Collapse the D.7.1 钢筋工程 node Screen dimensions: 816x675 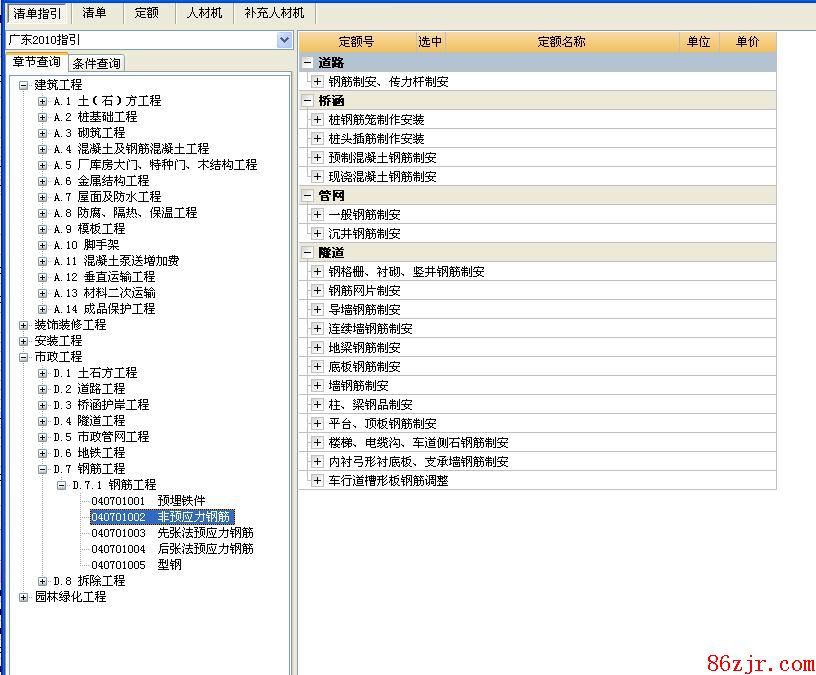click(x=61, y=485)
